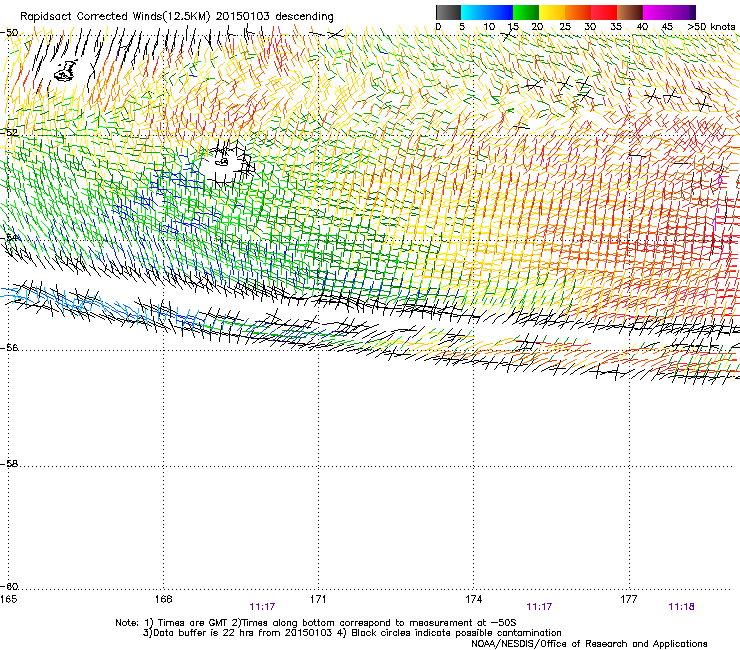Viewport: 740px width, 650px height.
Task: Select the orange 25–30 knots legend segment
Action: [578, 12]
